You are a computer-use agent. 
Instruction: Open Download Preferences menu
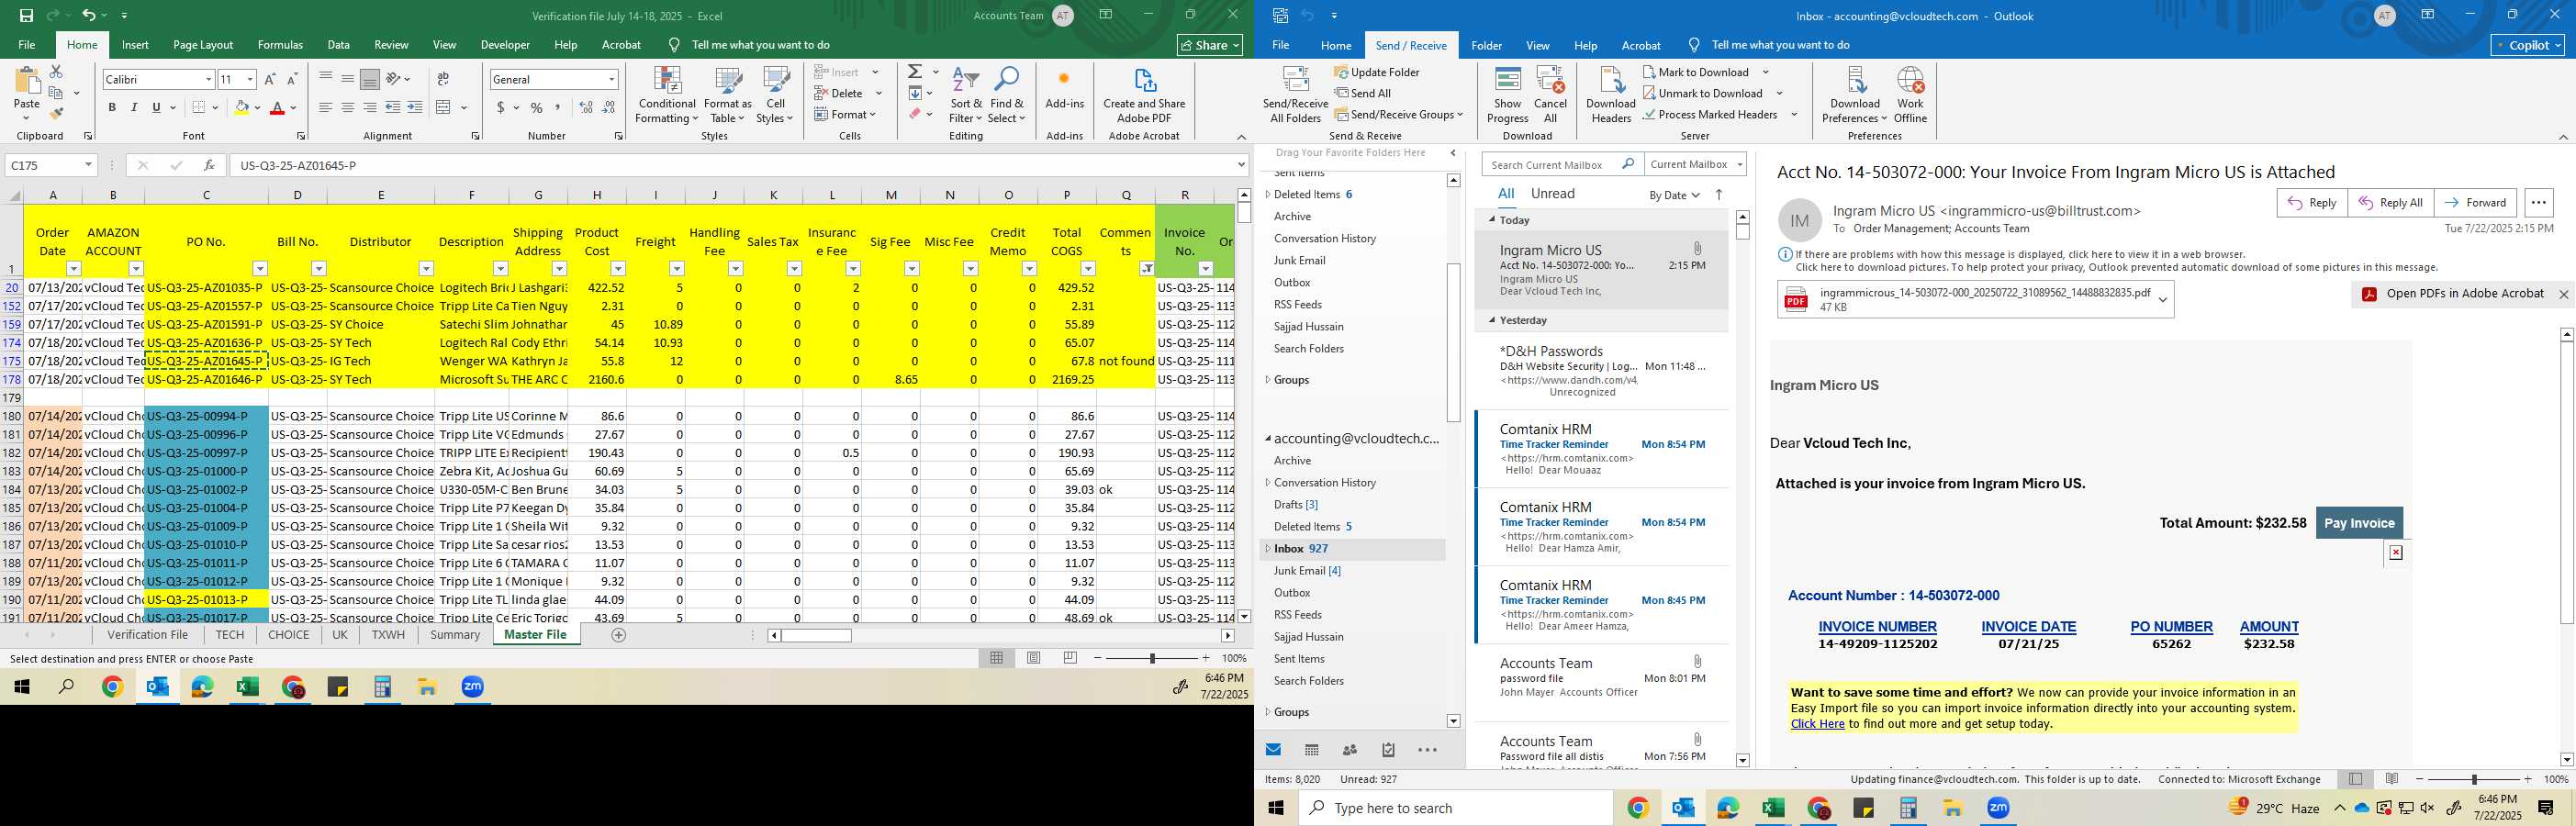coord(1855,95)
